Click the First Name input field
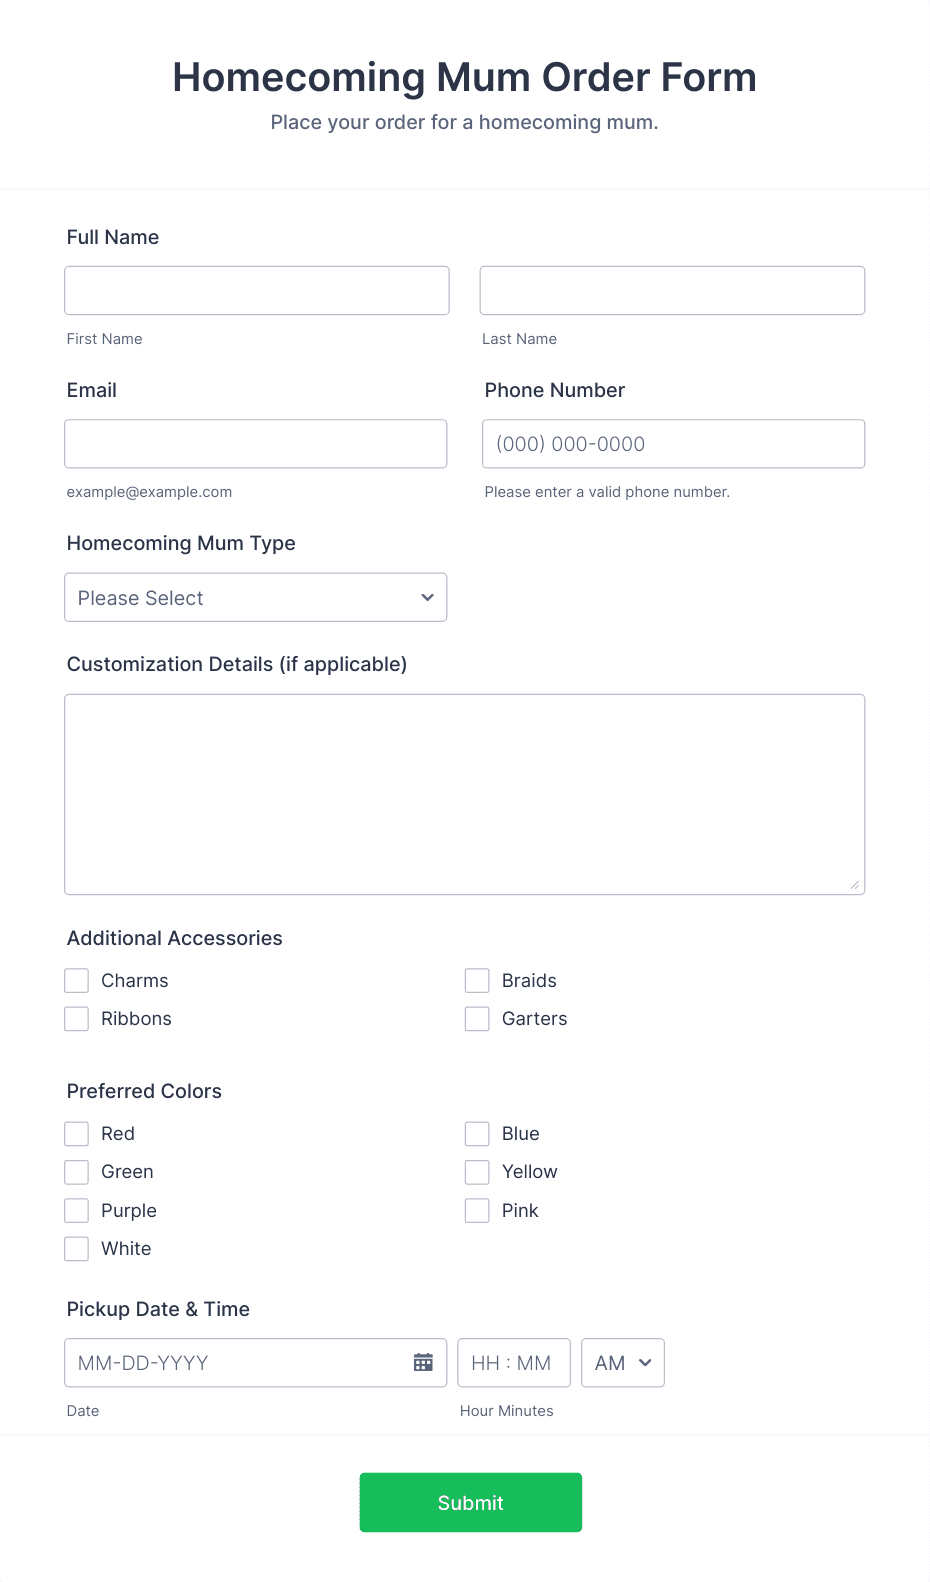The width and height of the screenshot is (930, 1582). (x=256, y=290)
